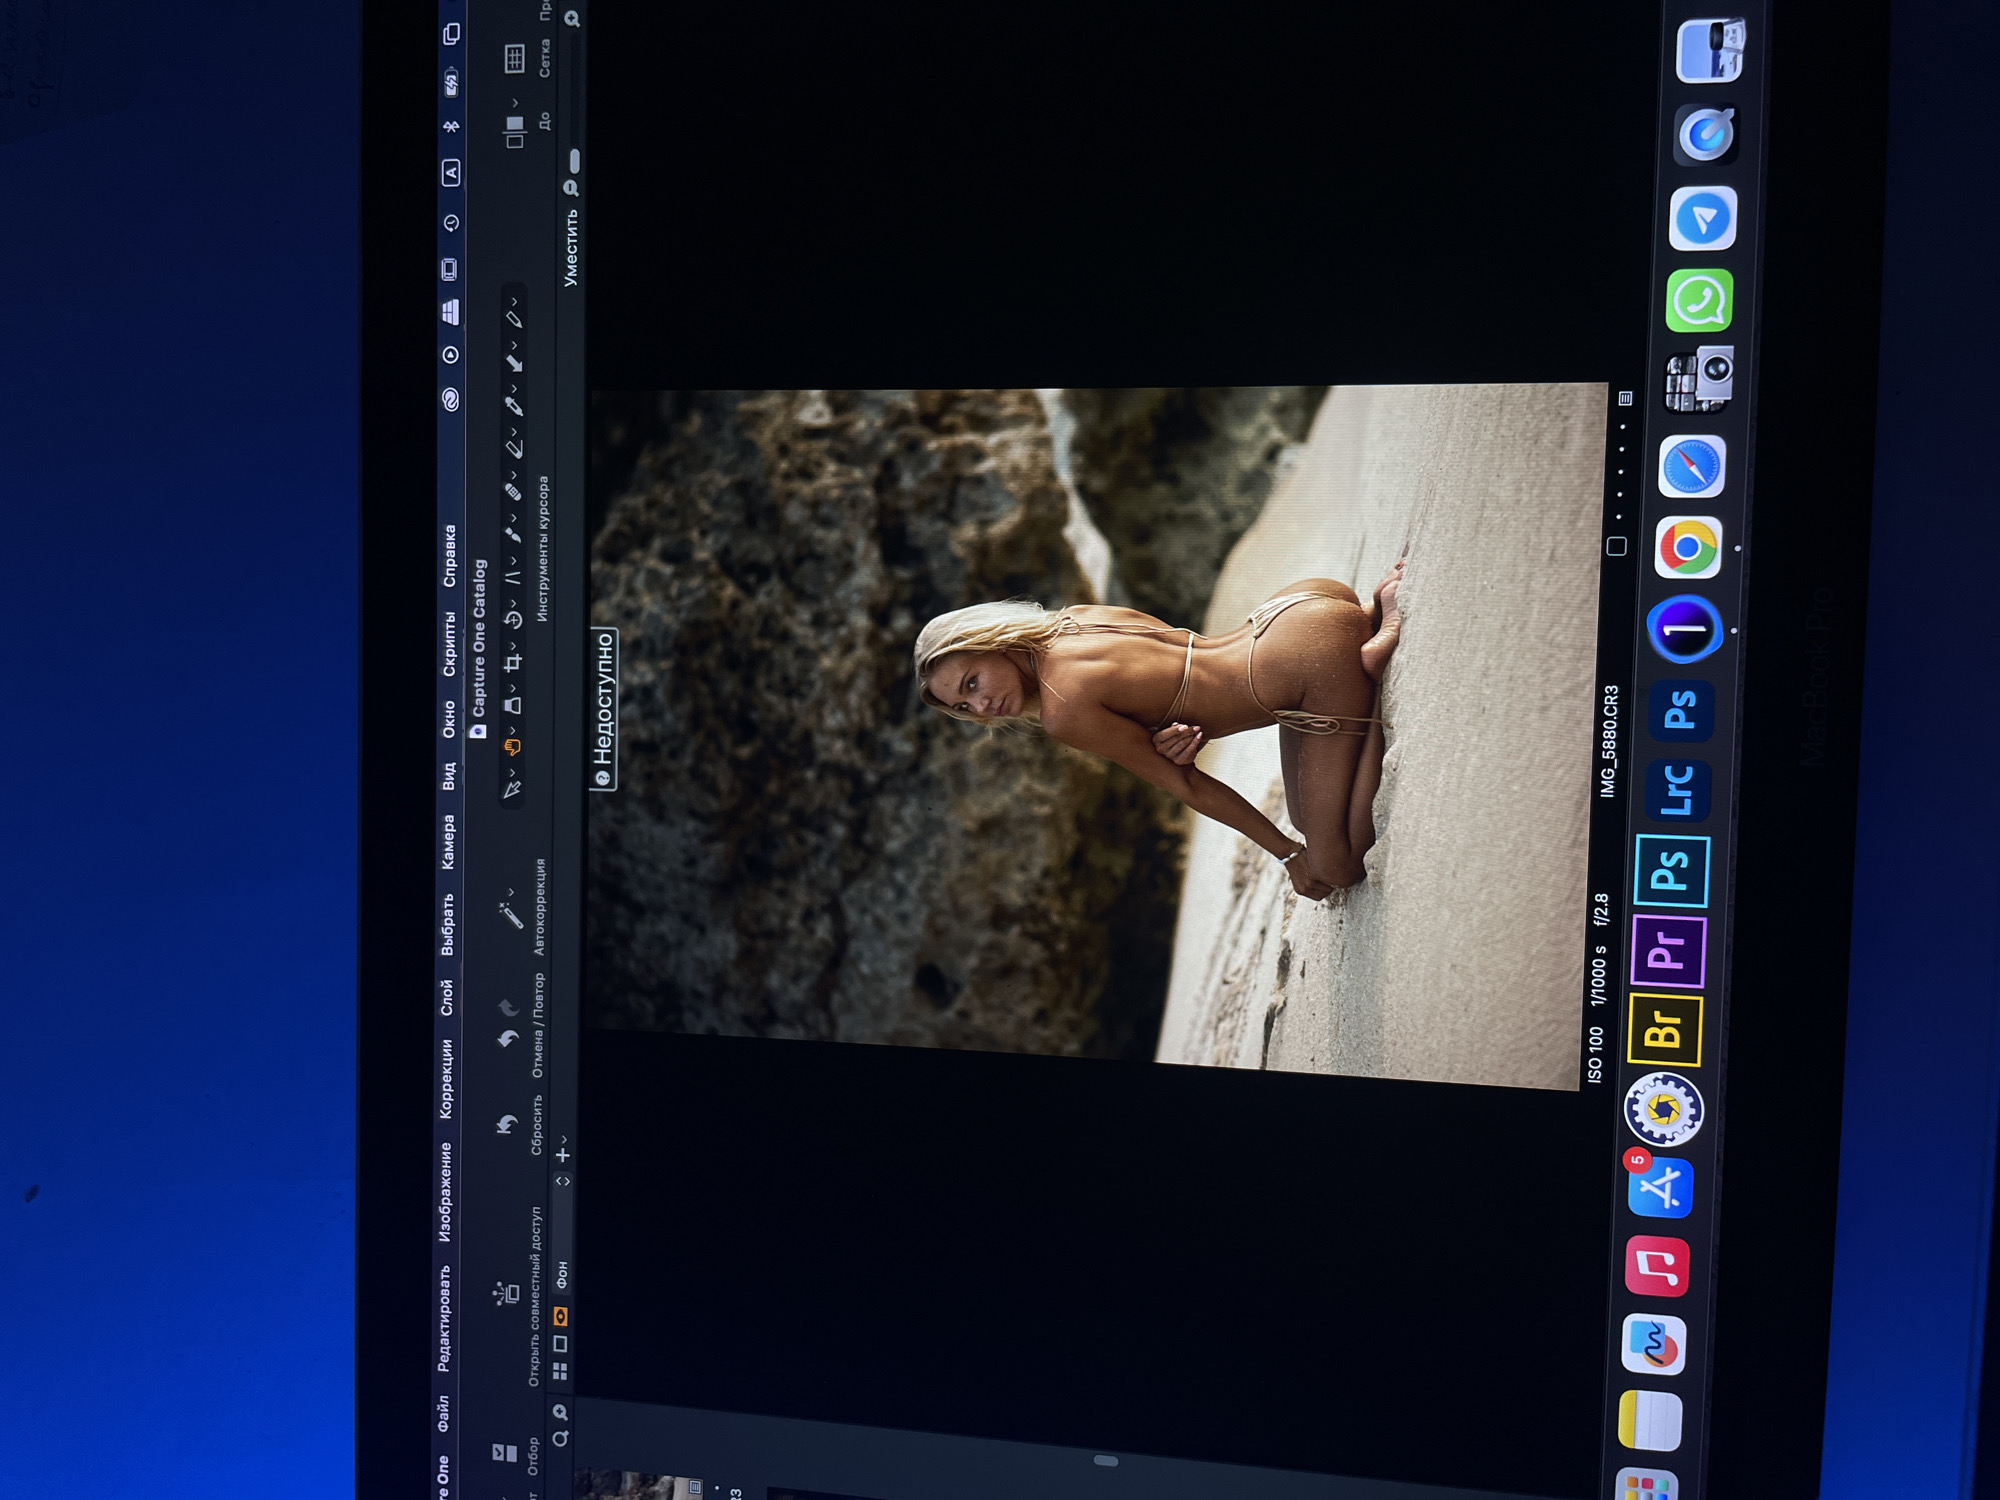2000x1500 pixels.
Task: Select the orange hand pan tool
Action: point(513,747)
